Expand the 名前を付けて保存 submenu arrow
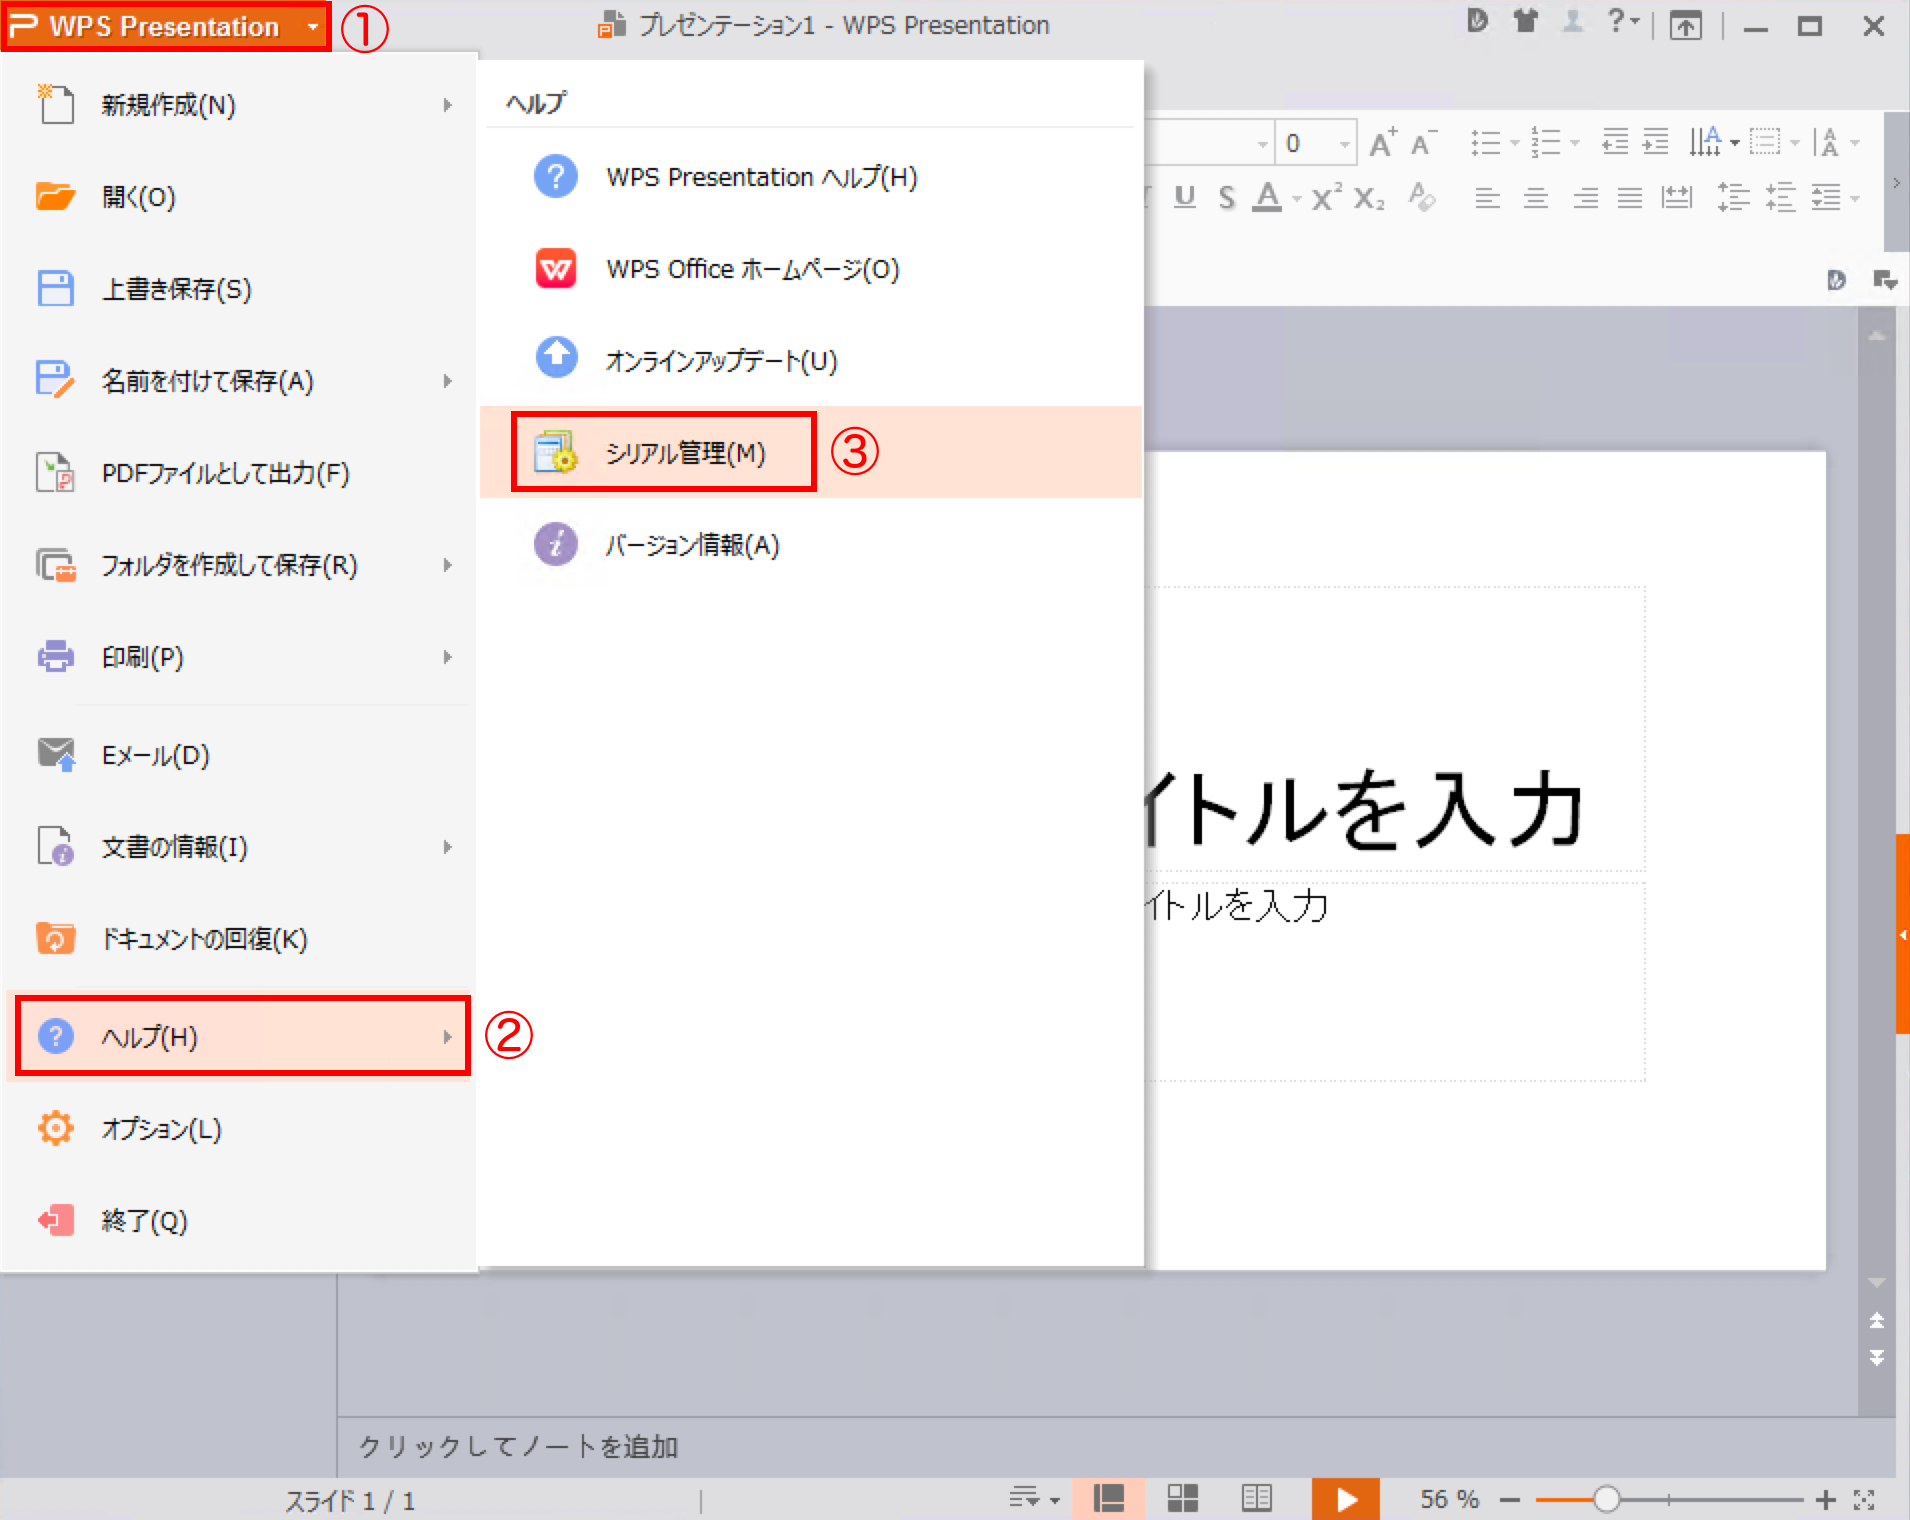This screenshot has width=1910, height=1520. point(448,381)
